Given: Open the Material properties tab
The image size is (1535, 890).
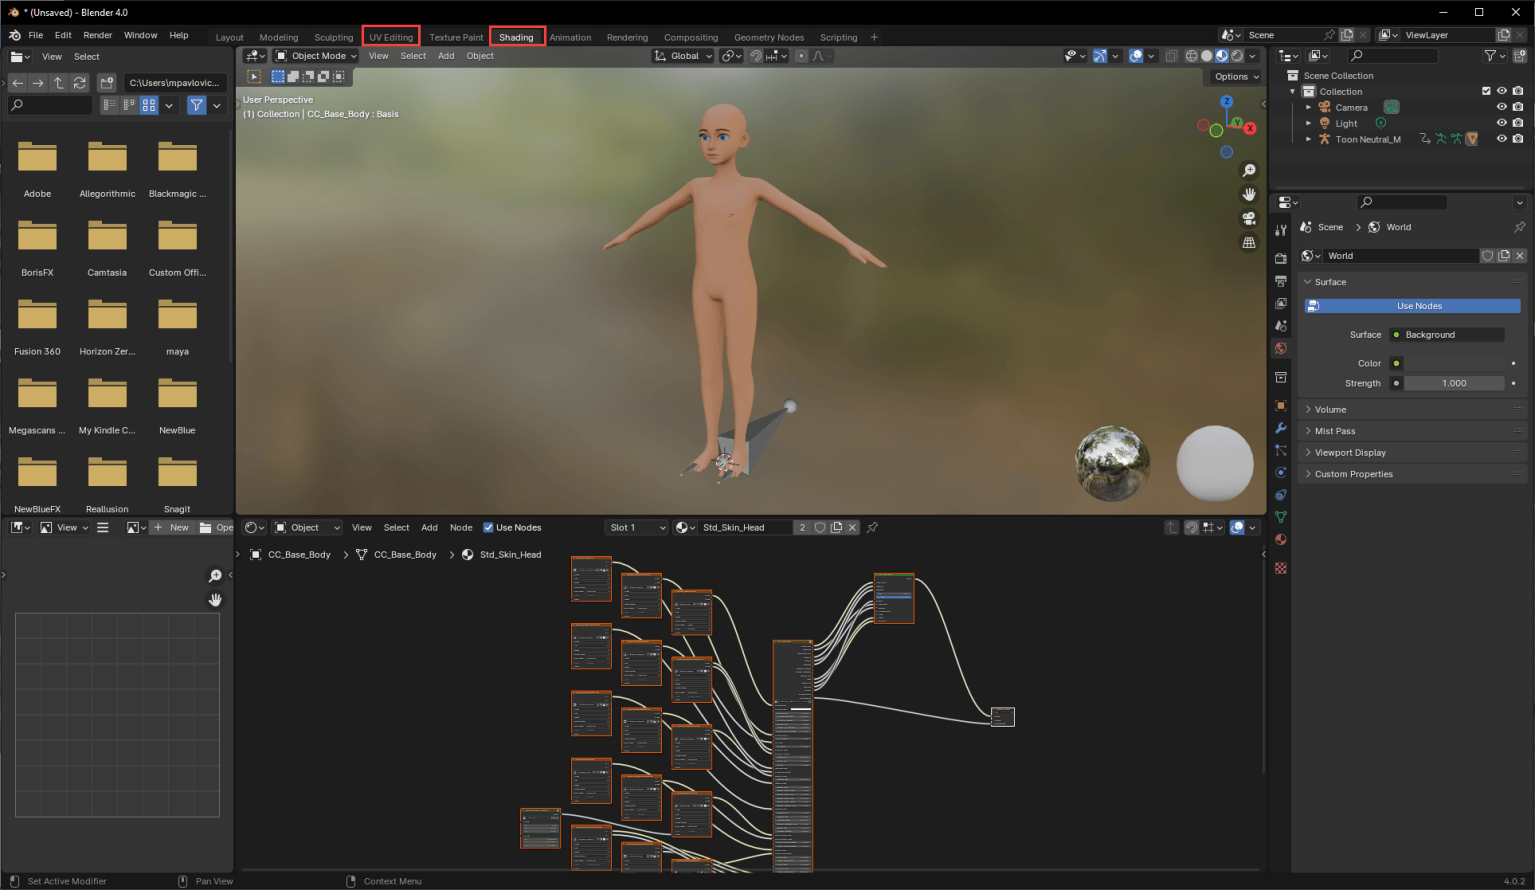Looking at the screenshot, I should [1280, 540].
